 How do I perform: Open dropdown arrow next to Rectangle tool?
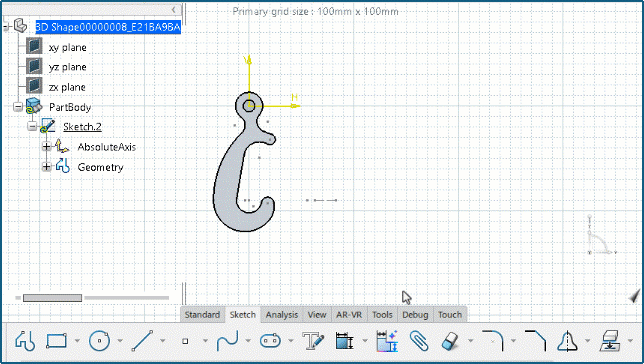tap(77, 341)
